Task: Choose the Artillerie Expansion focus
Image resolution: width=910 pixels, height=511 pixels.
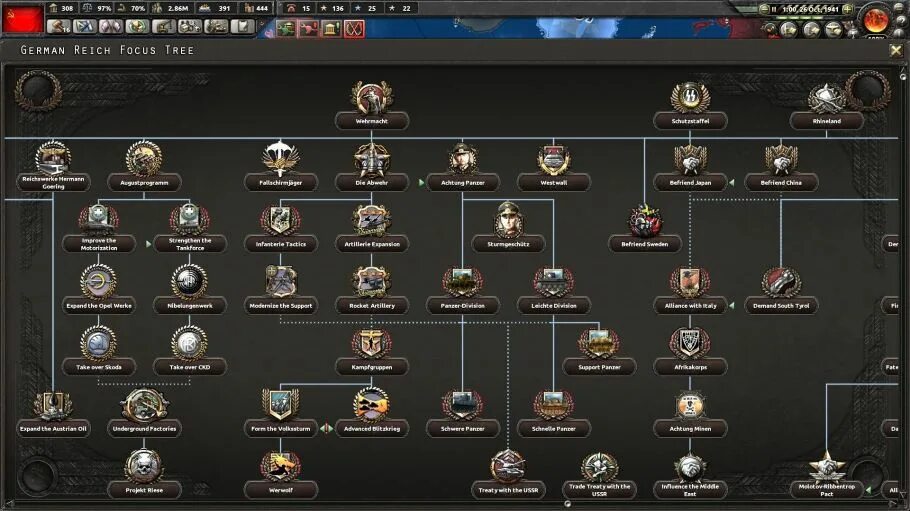Action: (x=372, y=229)
